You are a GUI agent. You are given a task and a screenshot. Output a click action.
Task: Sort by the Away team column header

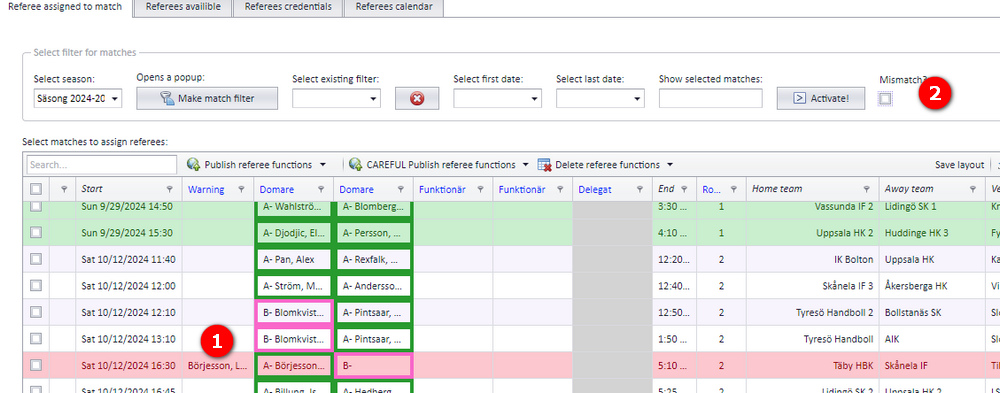(x=909, y=189)
